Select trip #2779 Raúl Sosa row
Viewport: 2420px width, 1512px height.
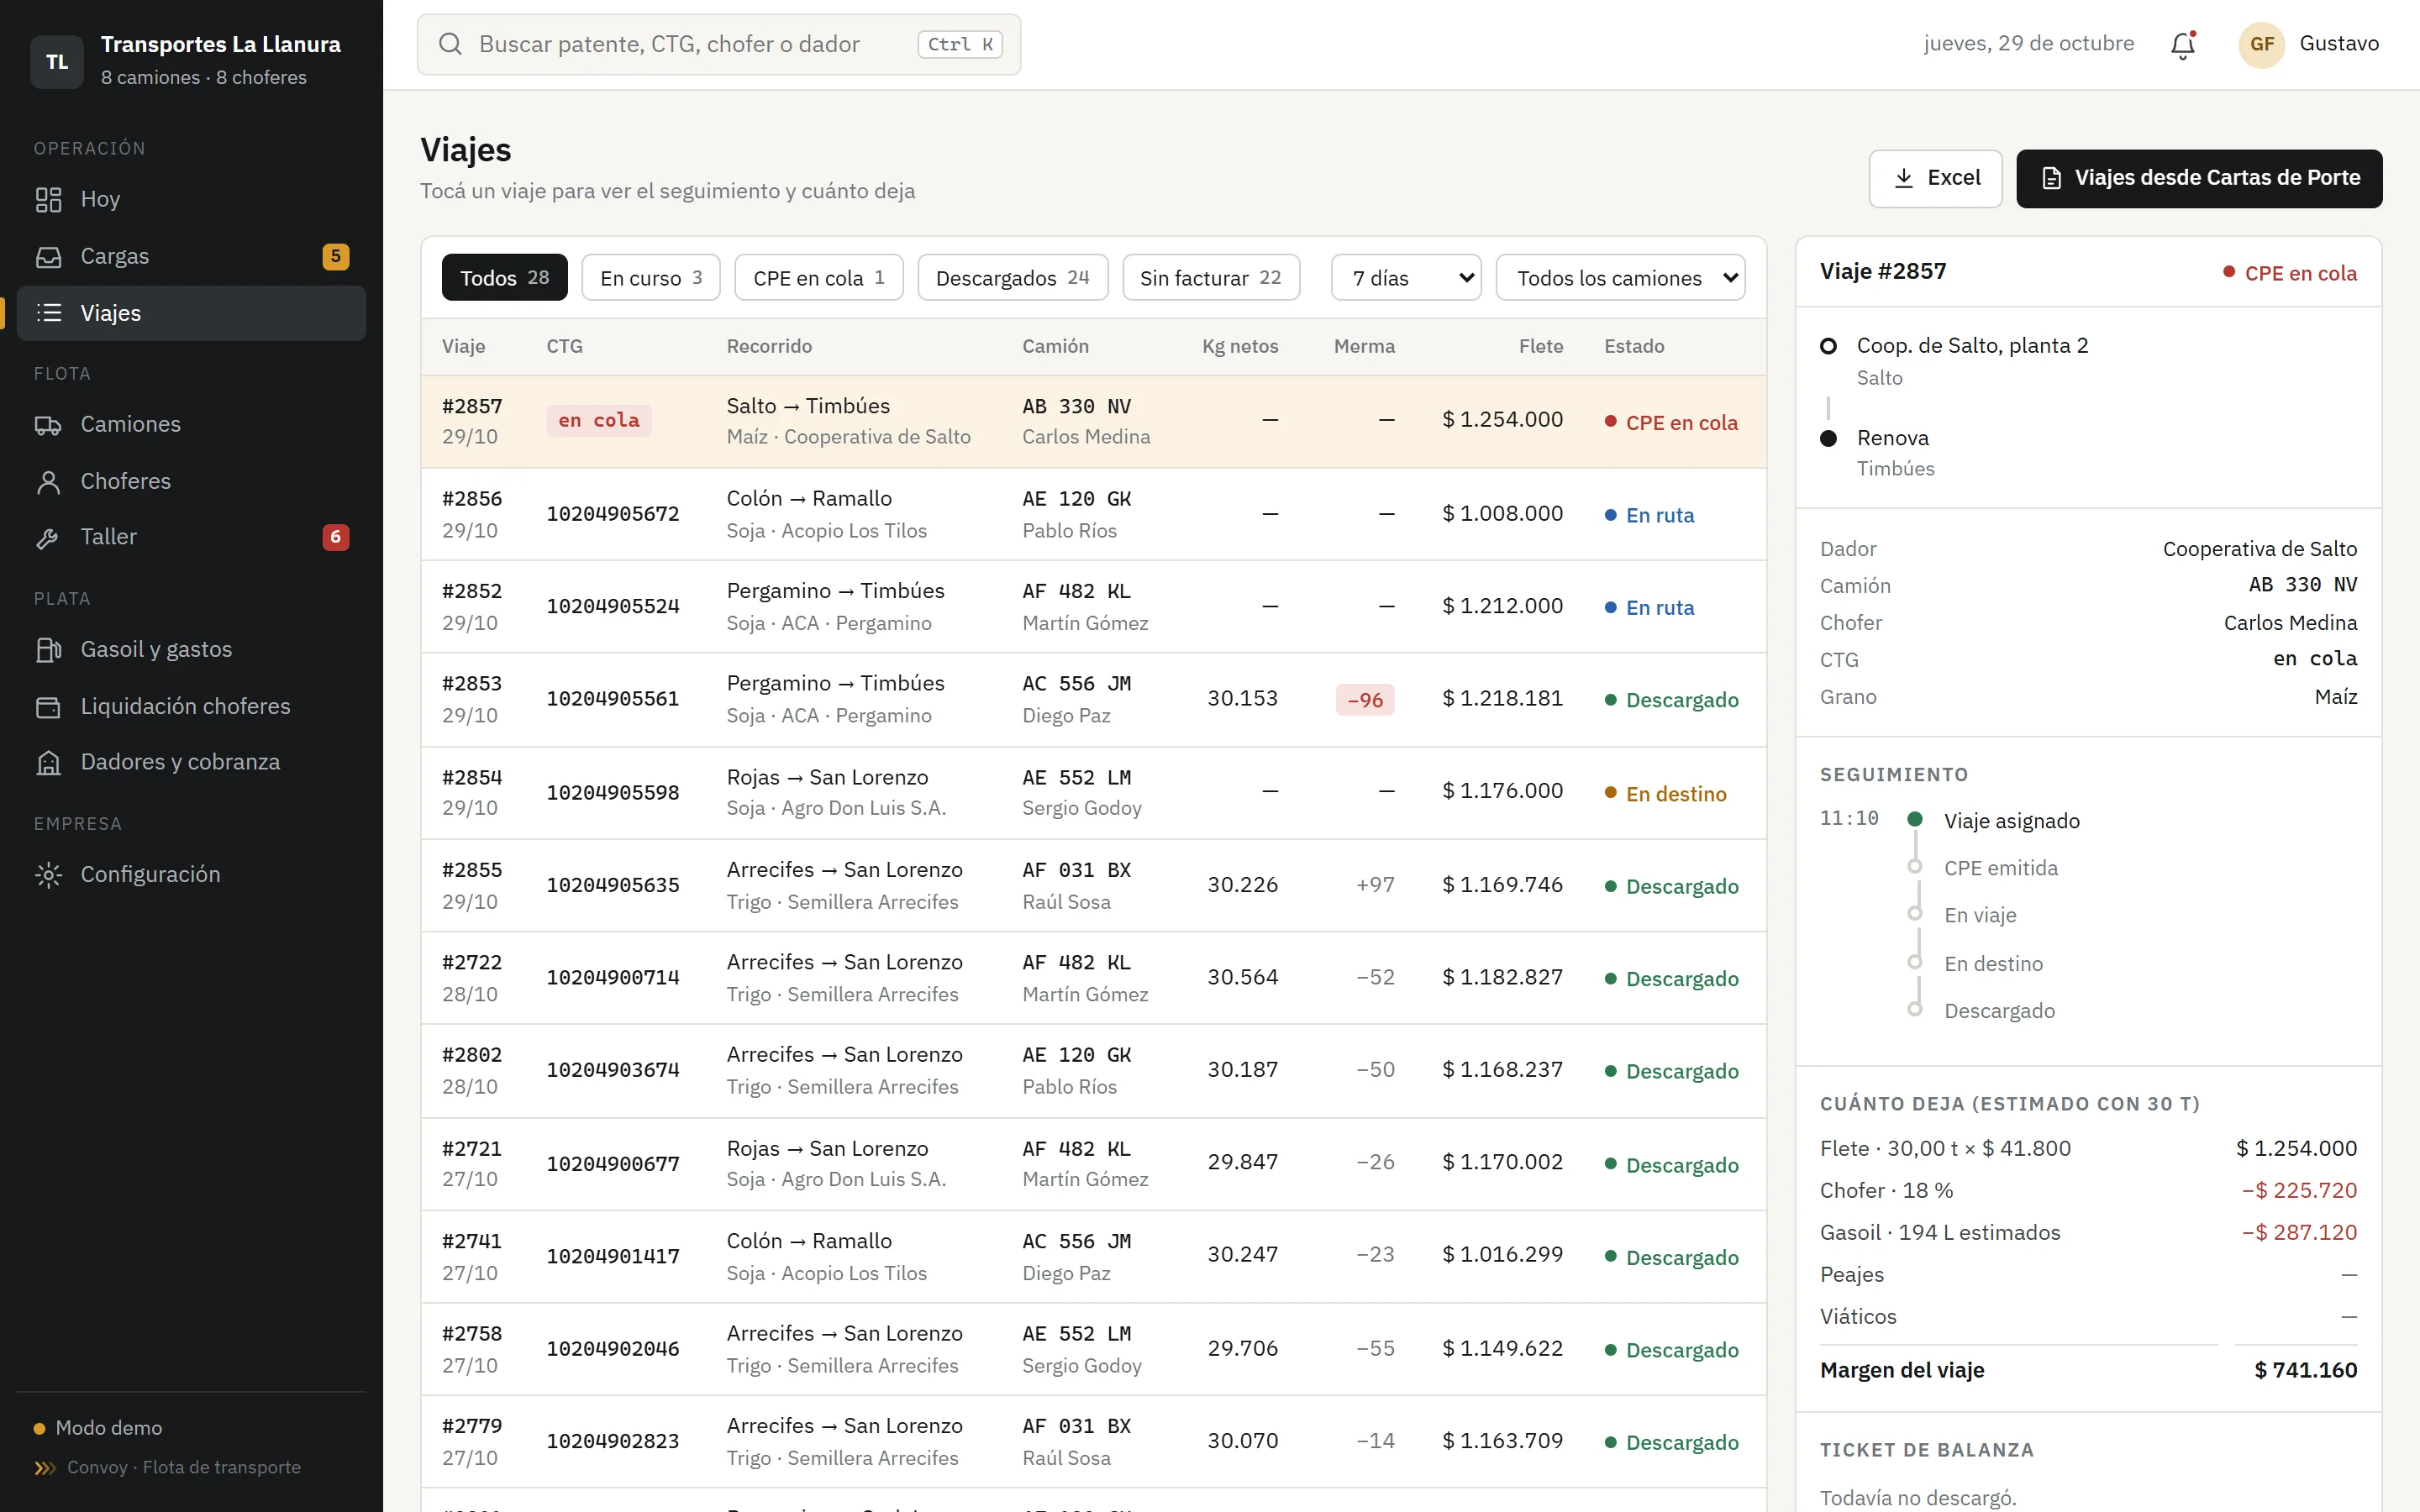coord(1093,1442)
